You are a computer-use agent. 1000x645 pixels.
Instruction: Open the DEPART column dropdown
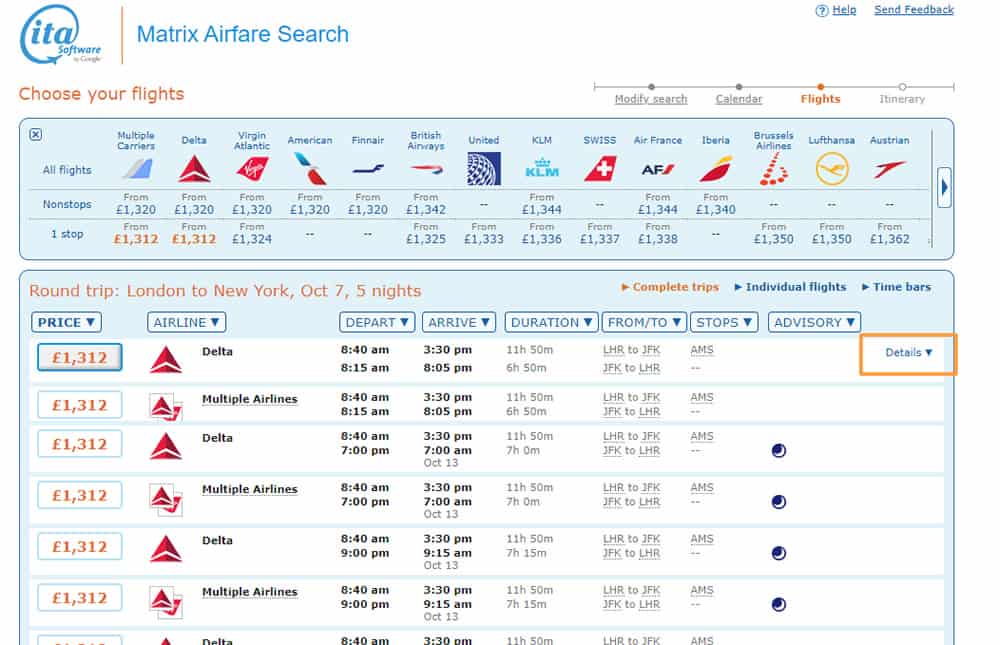pyautogui.click(x=377, y=323)
